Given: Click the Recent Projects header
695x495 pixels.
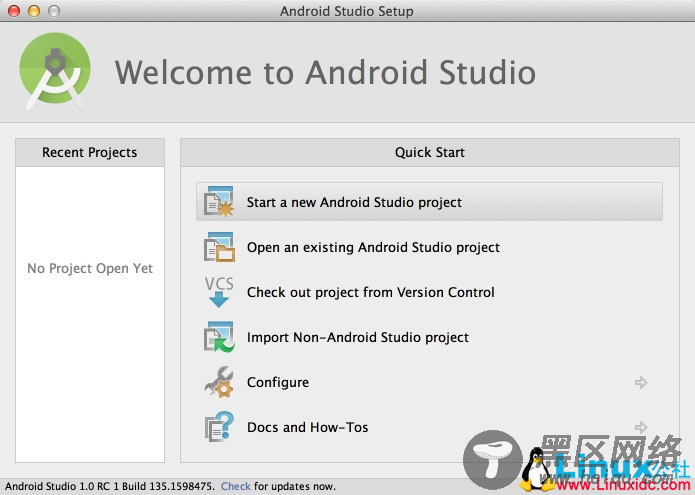Looking at the screenshot, I should click(x=90, y=152).
